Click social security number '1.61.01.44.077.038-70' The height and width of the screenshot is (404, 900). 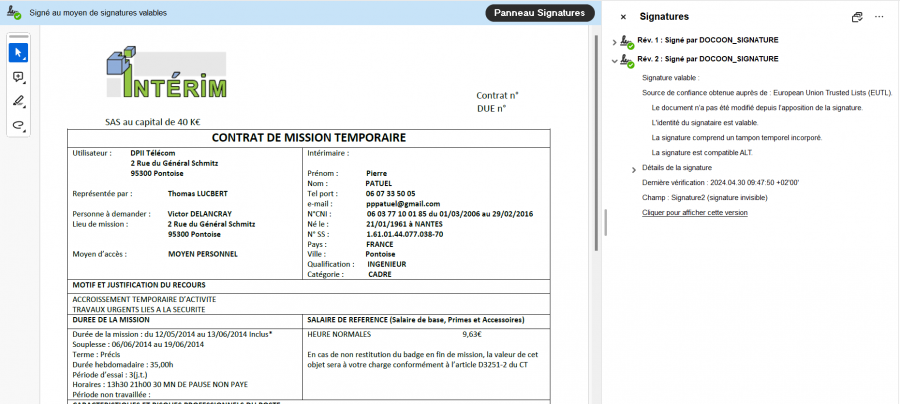click(405, 234)
